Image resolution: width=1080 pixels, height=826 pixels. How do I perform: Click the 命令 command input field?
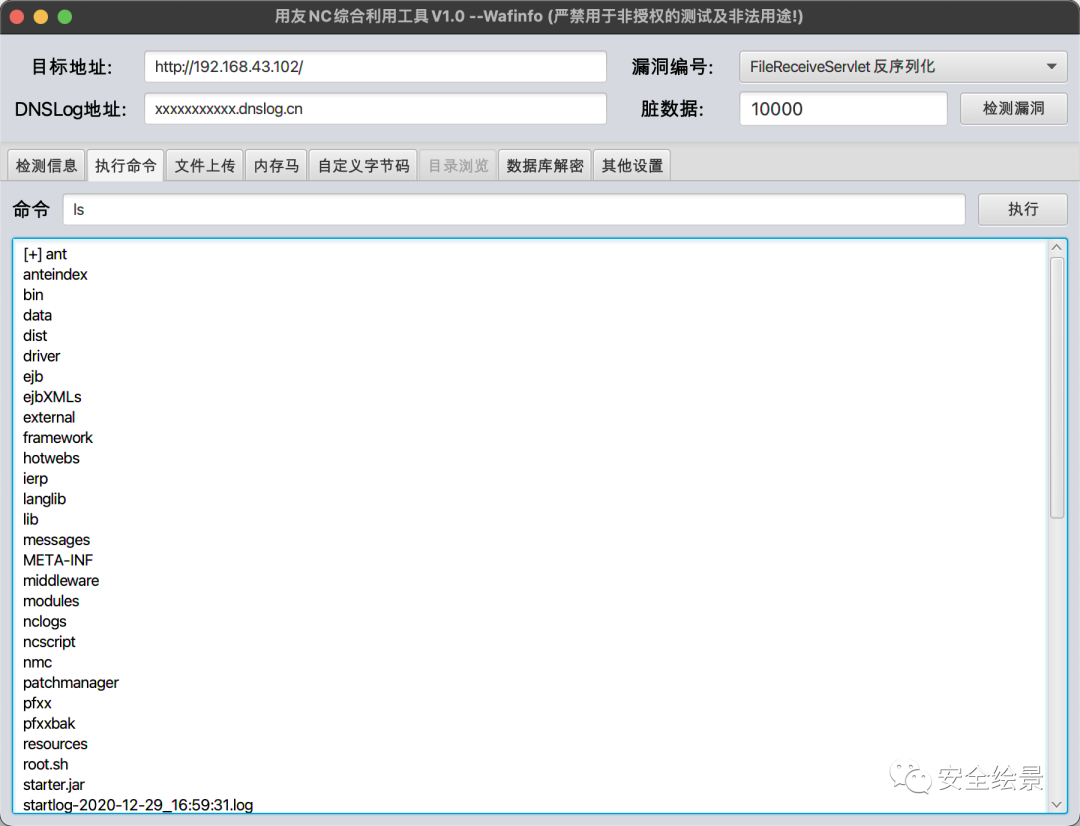click(514, 209)
